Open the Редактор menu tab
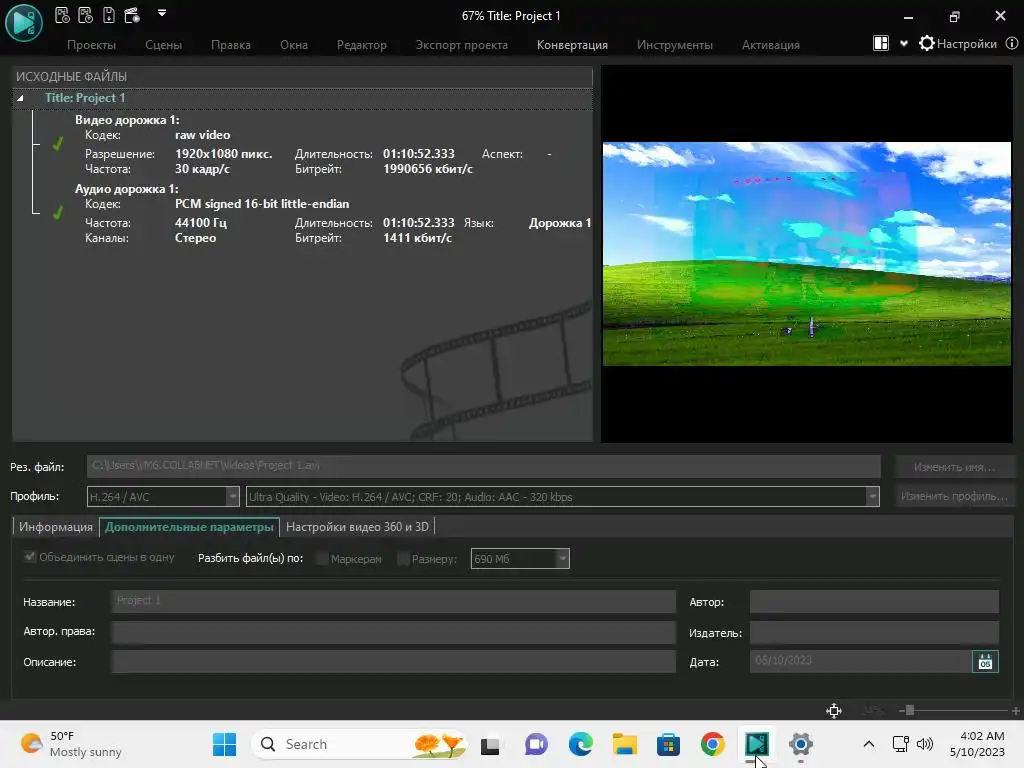The width and height of the screenshot is (1024, 768). pos(362,45)
